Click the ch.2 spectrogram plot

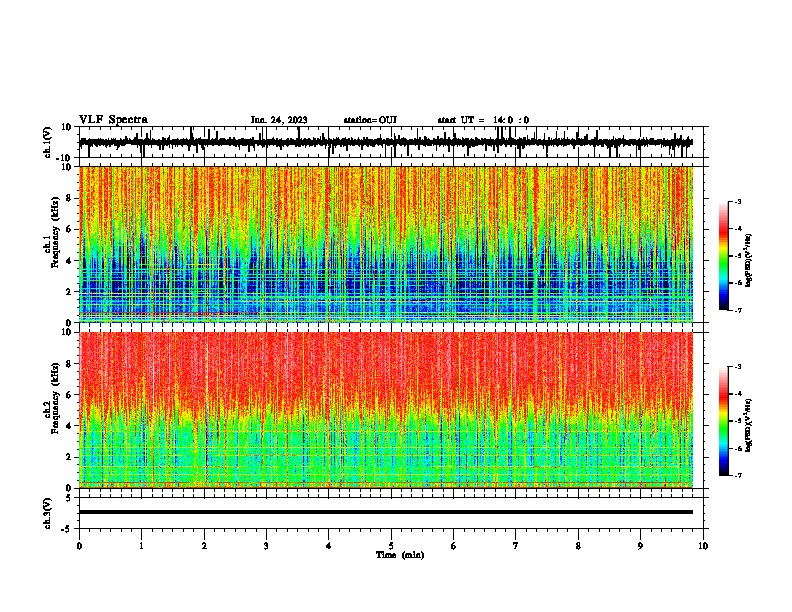click(x=386, y=410)
